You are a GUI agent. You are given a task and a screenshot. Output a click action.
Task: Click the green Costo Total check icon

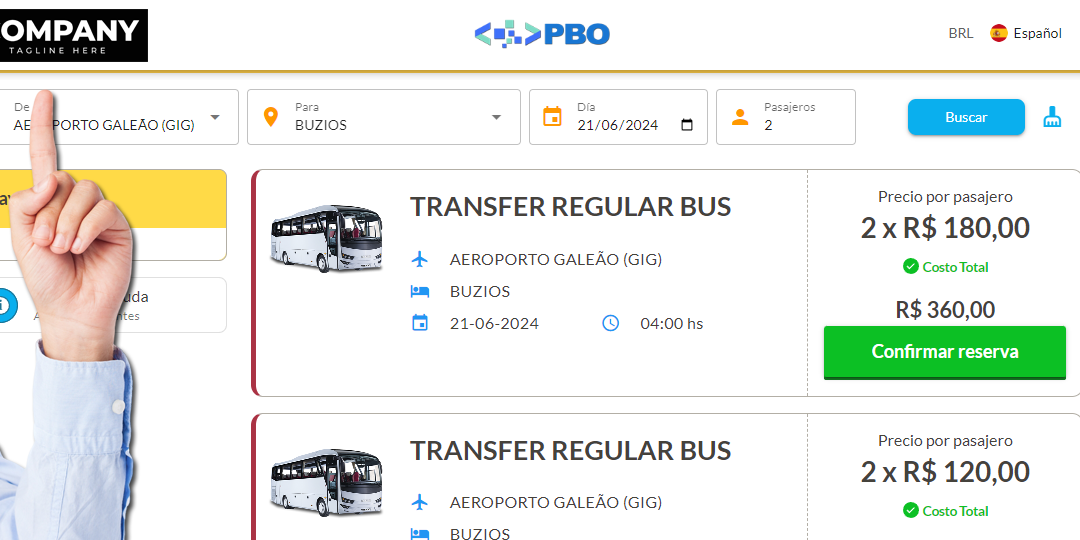pos(910,266)
